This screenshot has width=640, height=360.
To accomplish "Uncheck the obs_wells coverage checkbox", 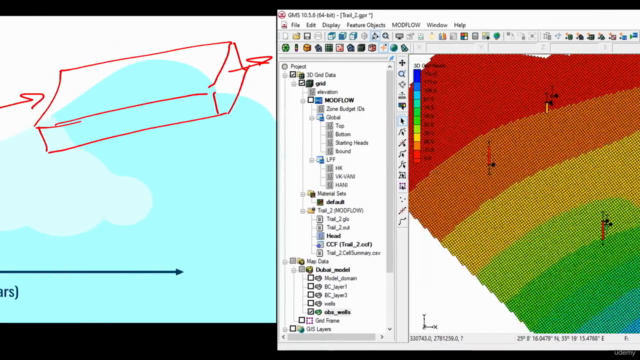I will [x=311, y=312].
